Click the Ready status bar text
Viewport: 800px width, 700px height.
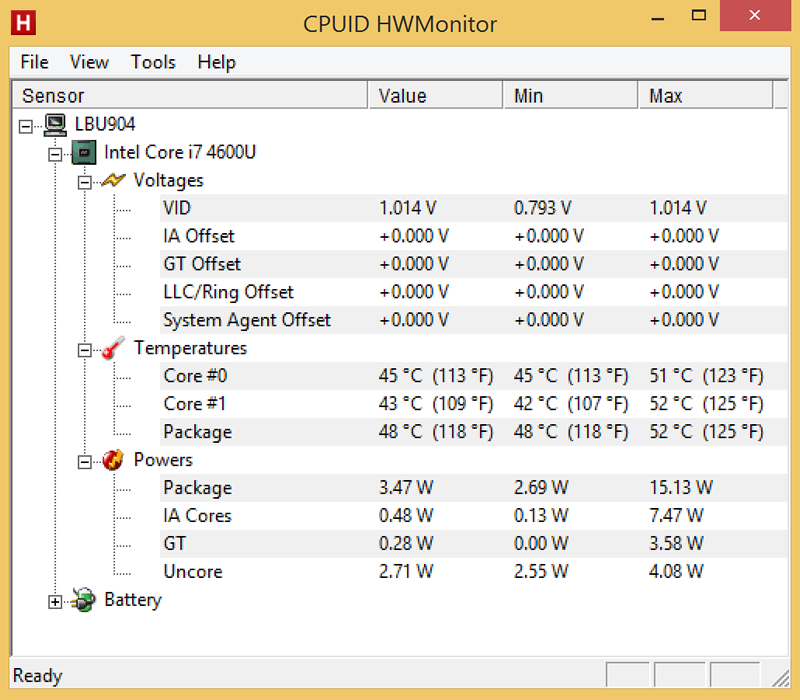(38, 676)
